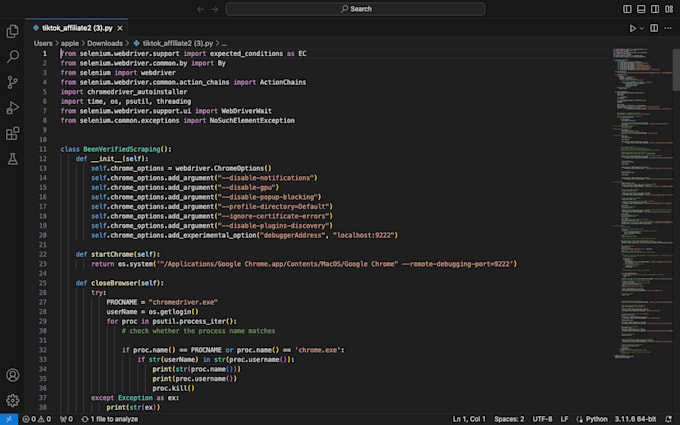
Task: Go forward with the right arrow
Action: (x=215, y=9)
